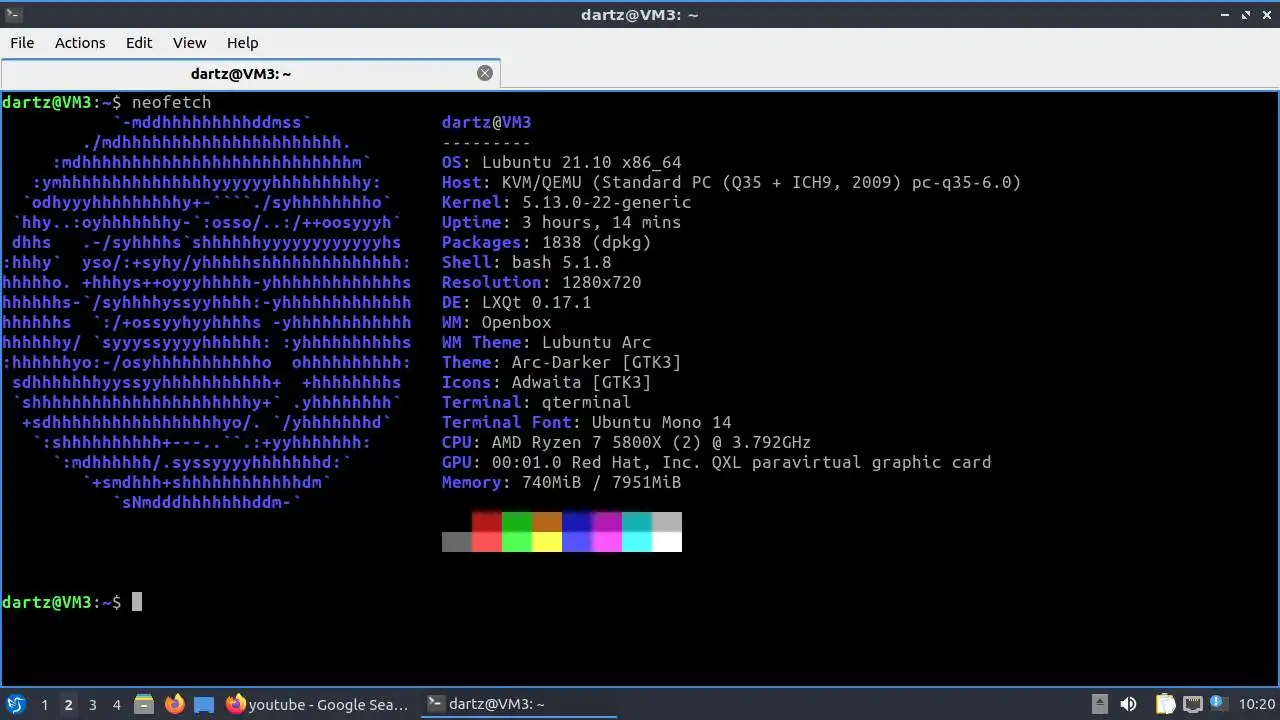1280x720 pixels.
Task: Click the 10:20 panel clock
Action: (x=1257, y=704)
